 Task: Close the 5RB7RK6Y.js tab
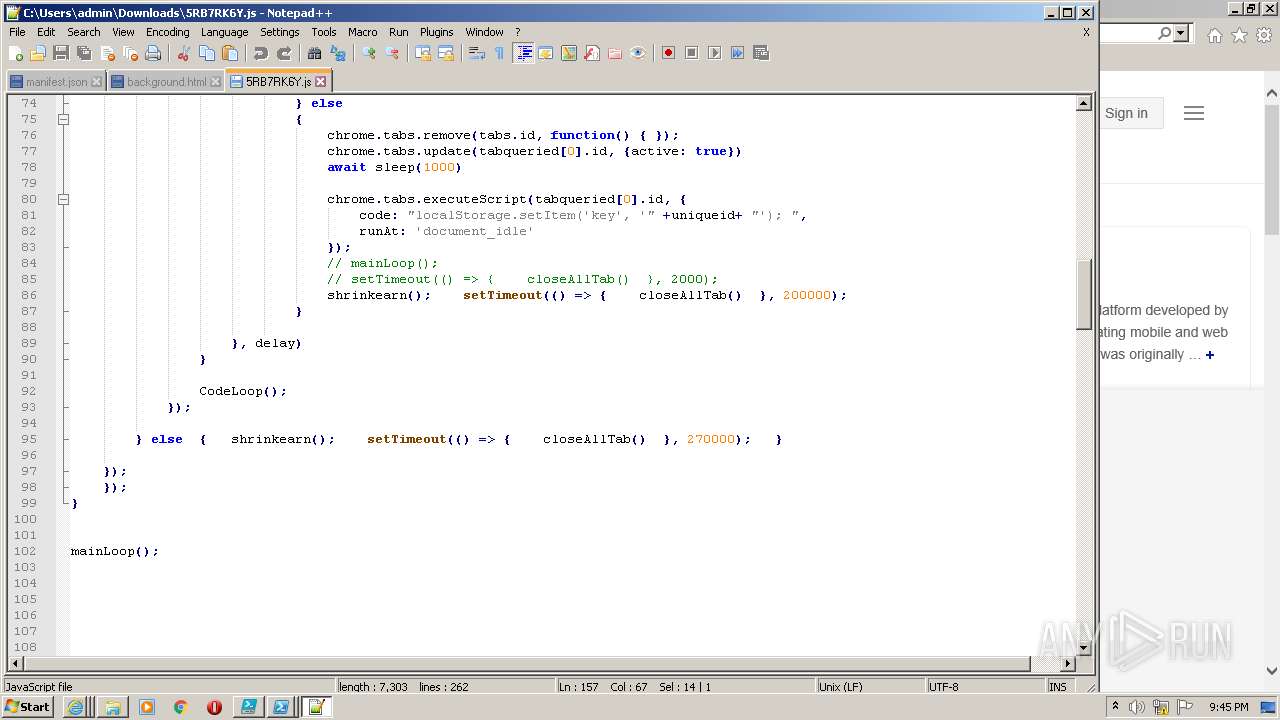point(321,82)
